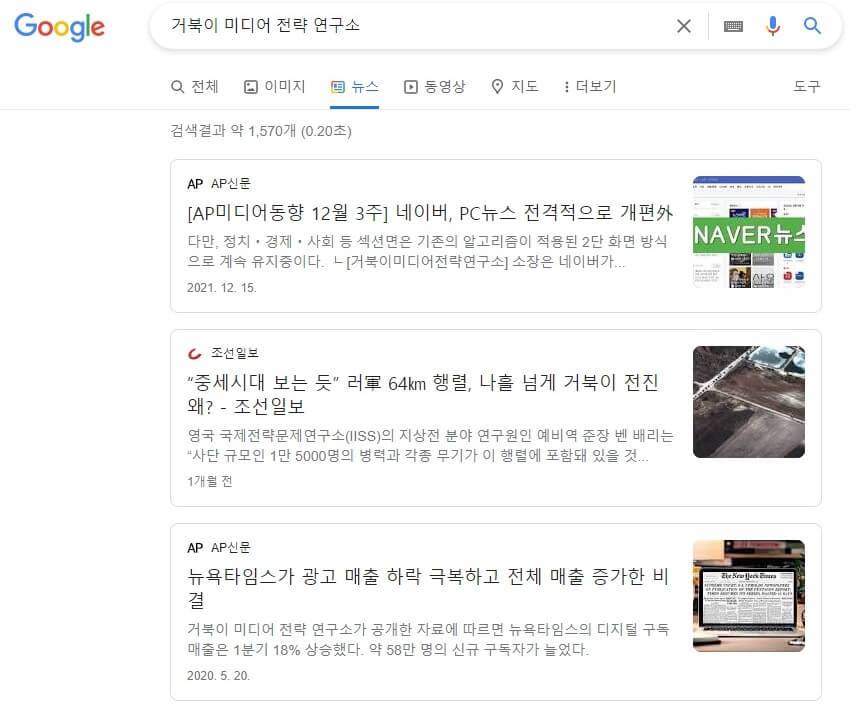This screenshot has height=711, width=857.
Task: Click the aerial convoy photo thumbnail
Action: click(748, 402)
